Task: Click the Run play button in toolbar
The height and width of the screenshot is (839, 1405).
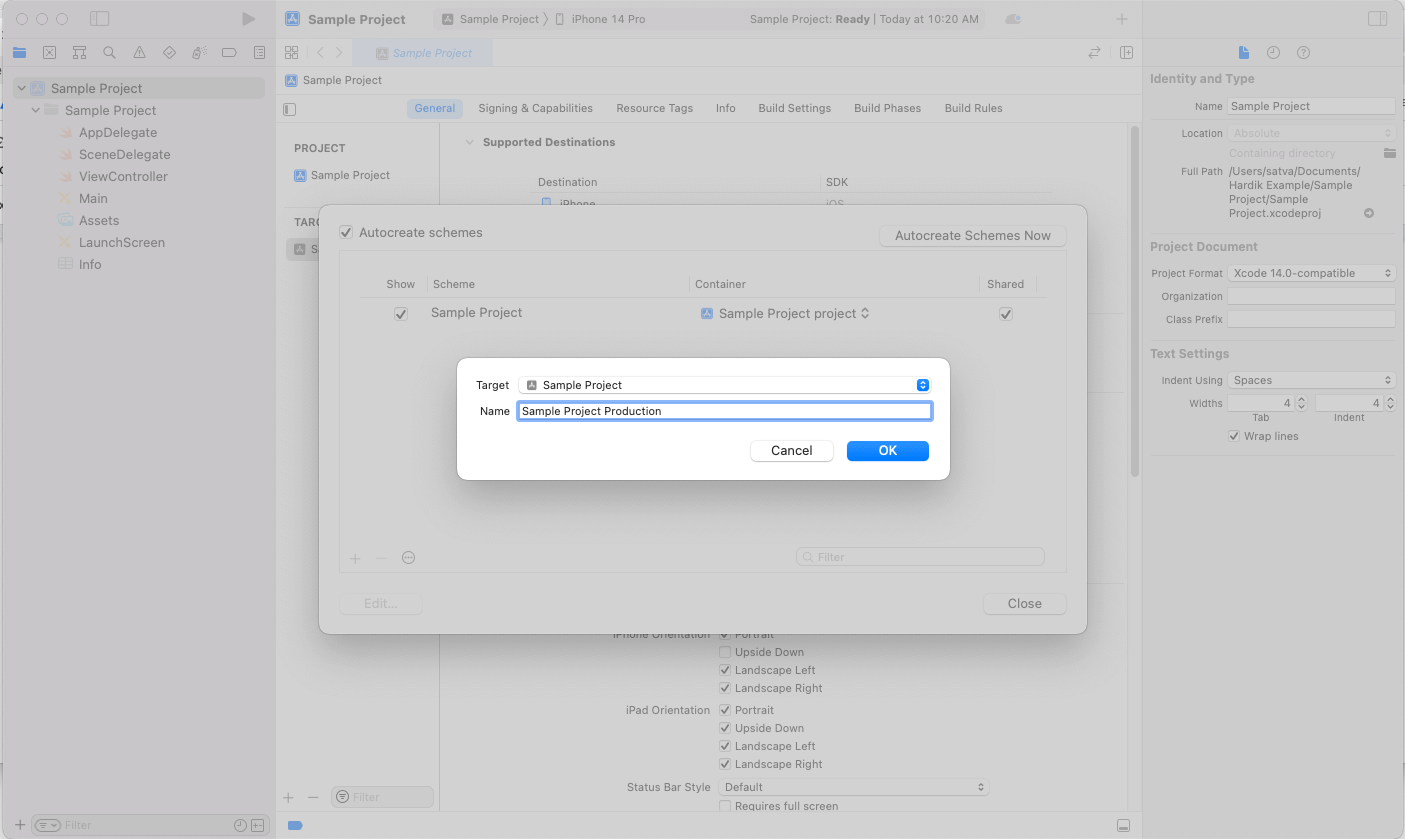Action: pyautogui.click(x=249, y=19)
